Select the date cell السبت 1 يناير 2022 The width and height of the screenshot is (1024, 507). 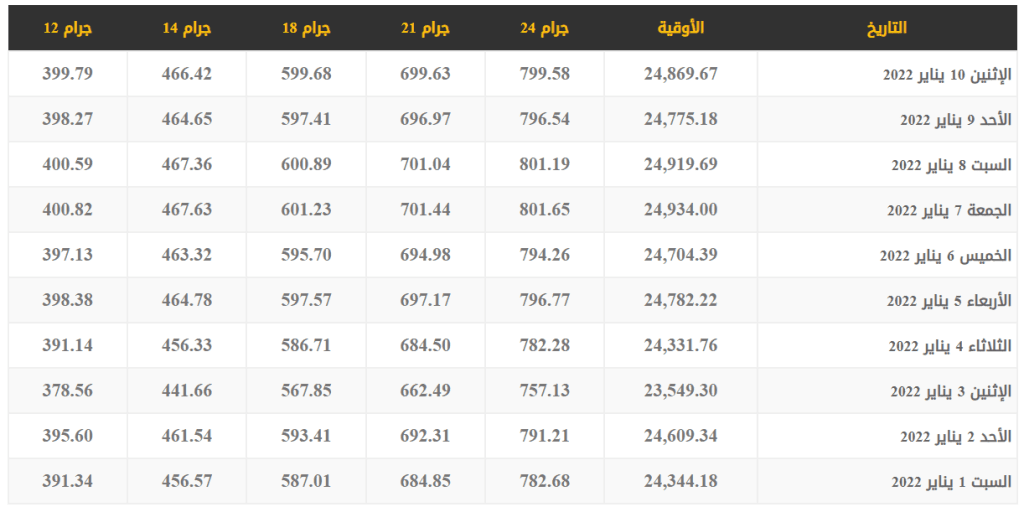(951, 482)
